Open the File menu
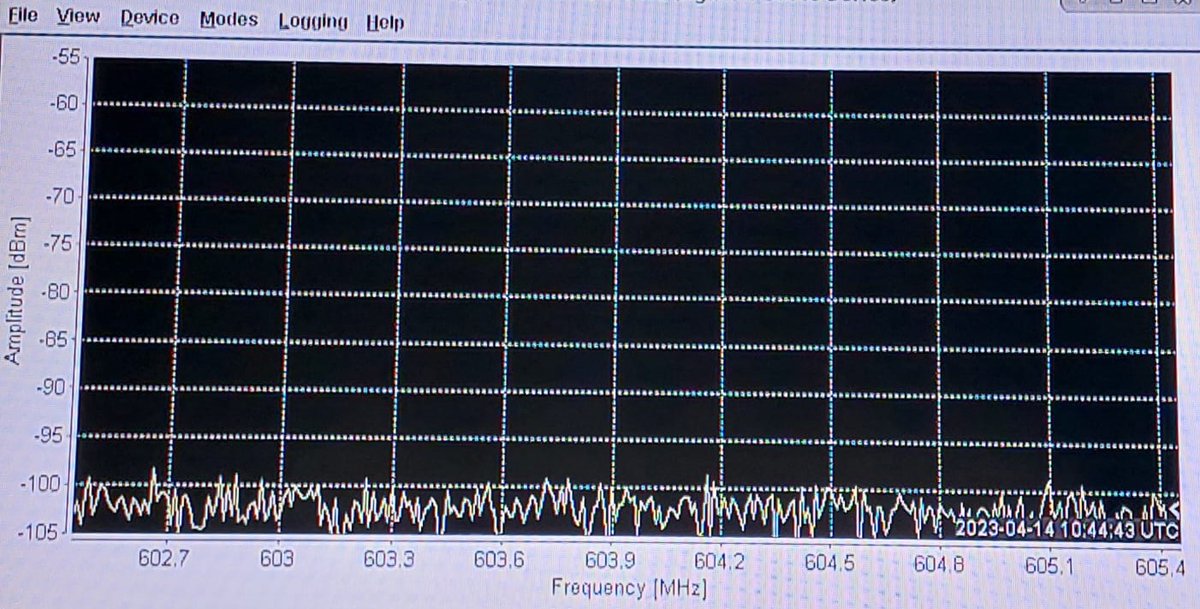The image size is (1200, 609). (x=22, y=17)
